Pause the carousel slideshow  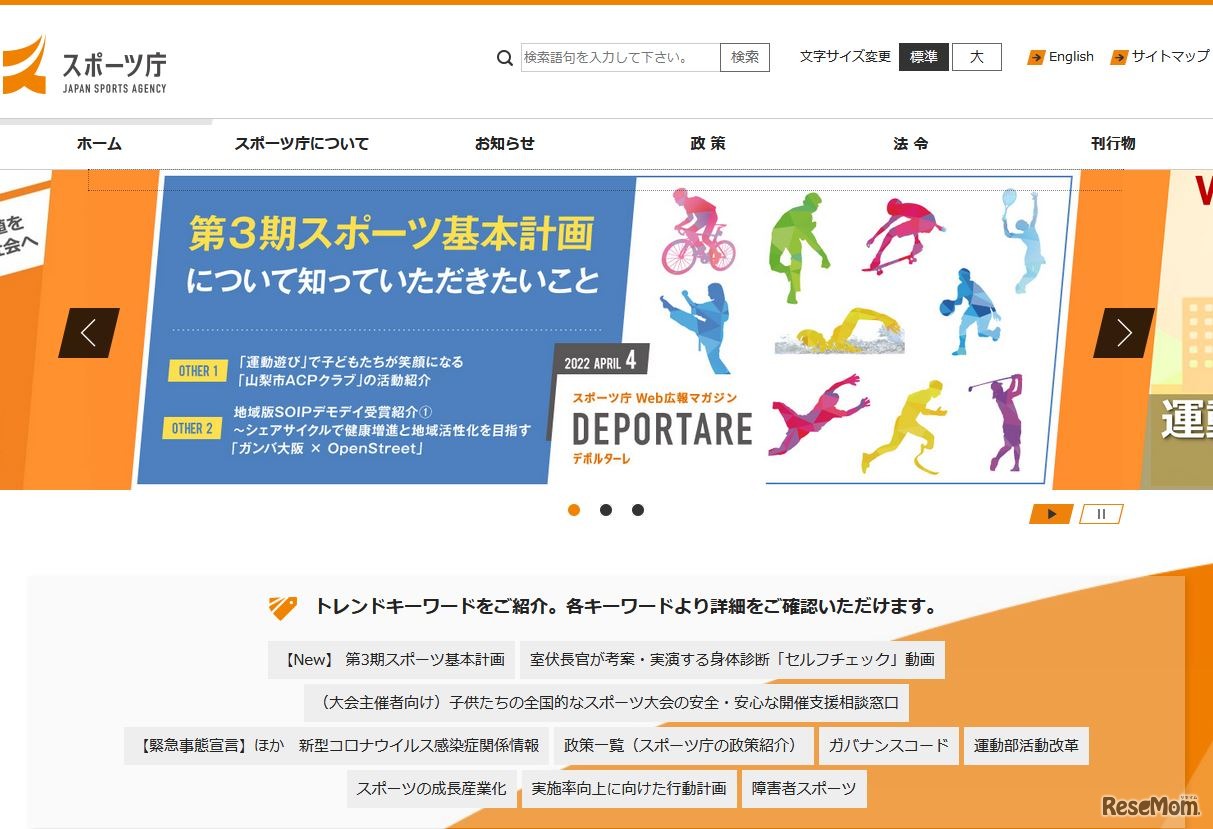[x=1100, y=513]
